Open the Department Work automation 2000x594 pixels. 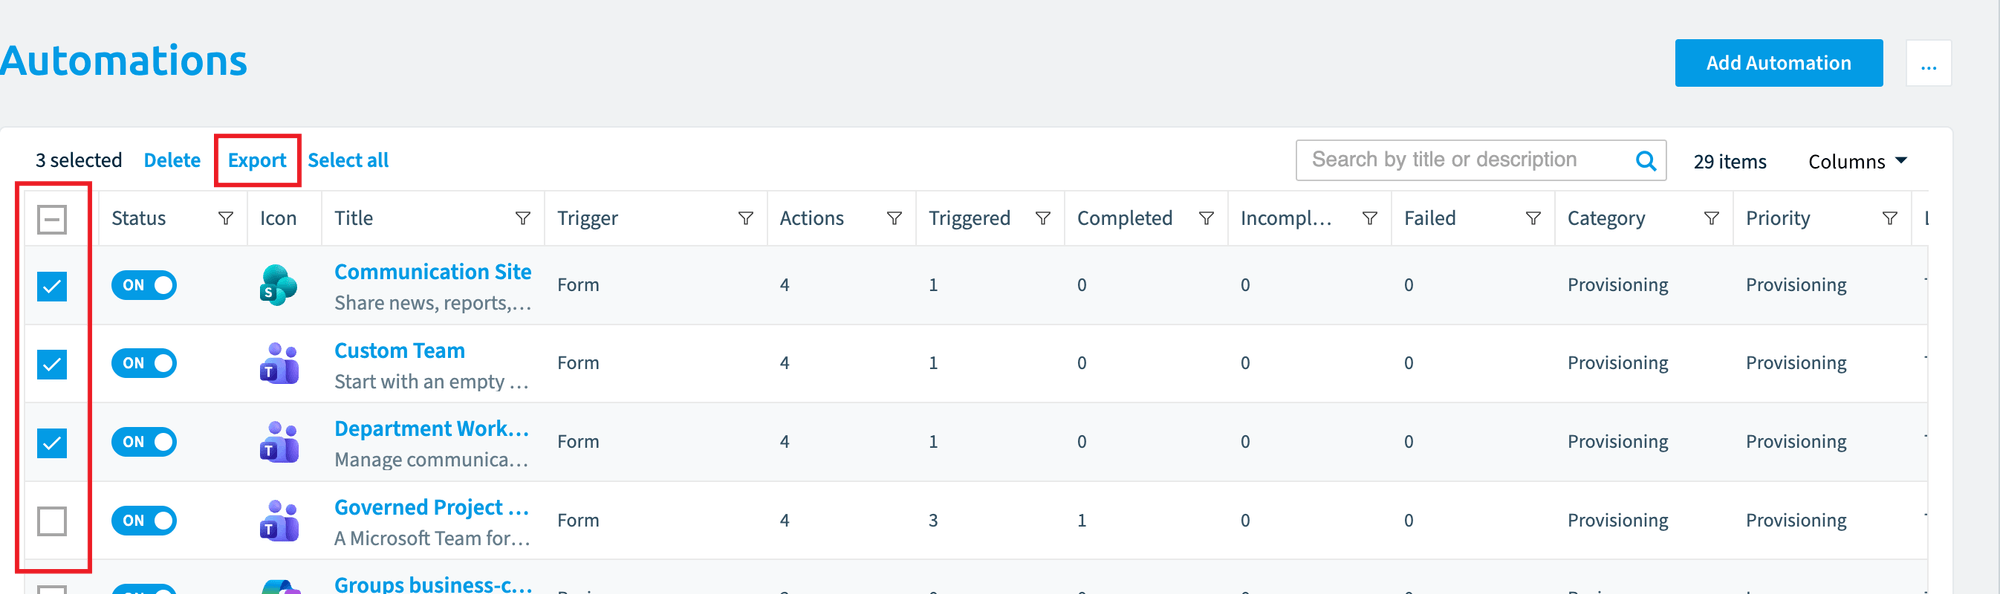pos(432,429)
